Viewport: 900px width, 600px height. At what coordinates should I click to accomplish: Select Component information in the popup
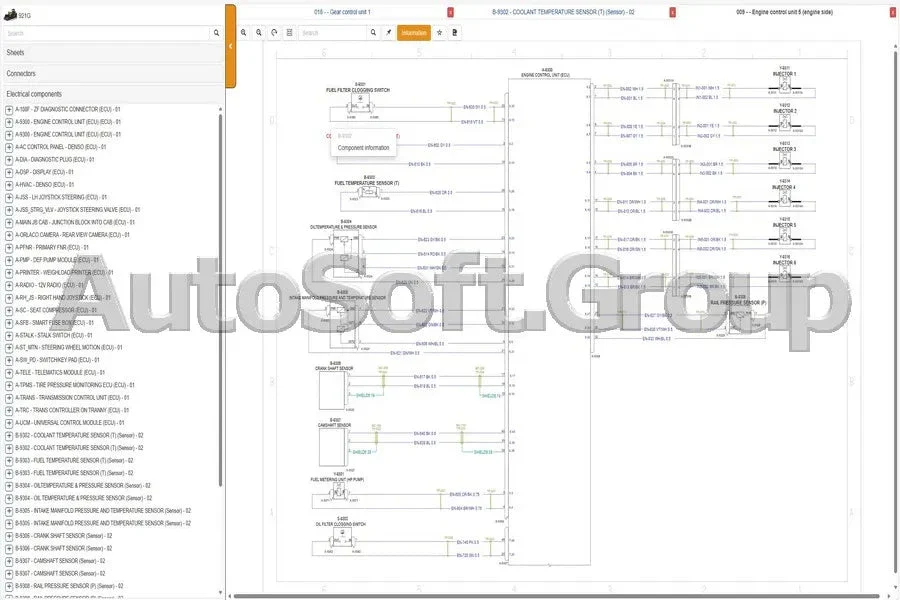pos(364,148)
